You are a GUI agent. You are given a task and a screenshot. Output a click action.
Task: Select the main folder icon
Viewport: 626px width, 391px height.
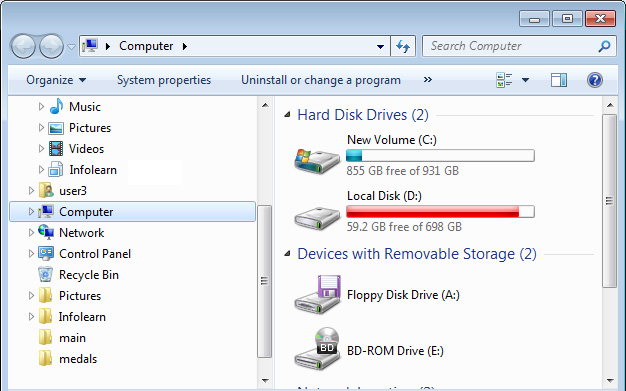tap(46, 337)
